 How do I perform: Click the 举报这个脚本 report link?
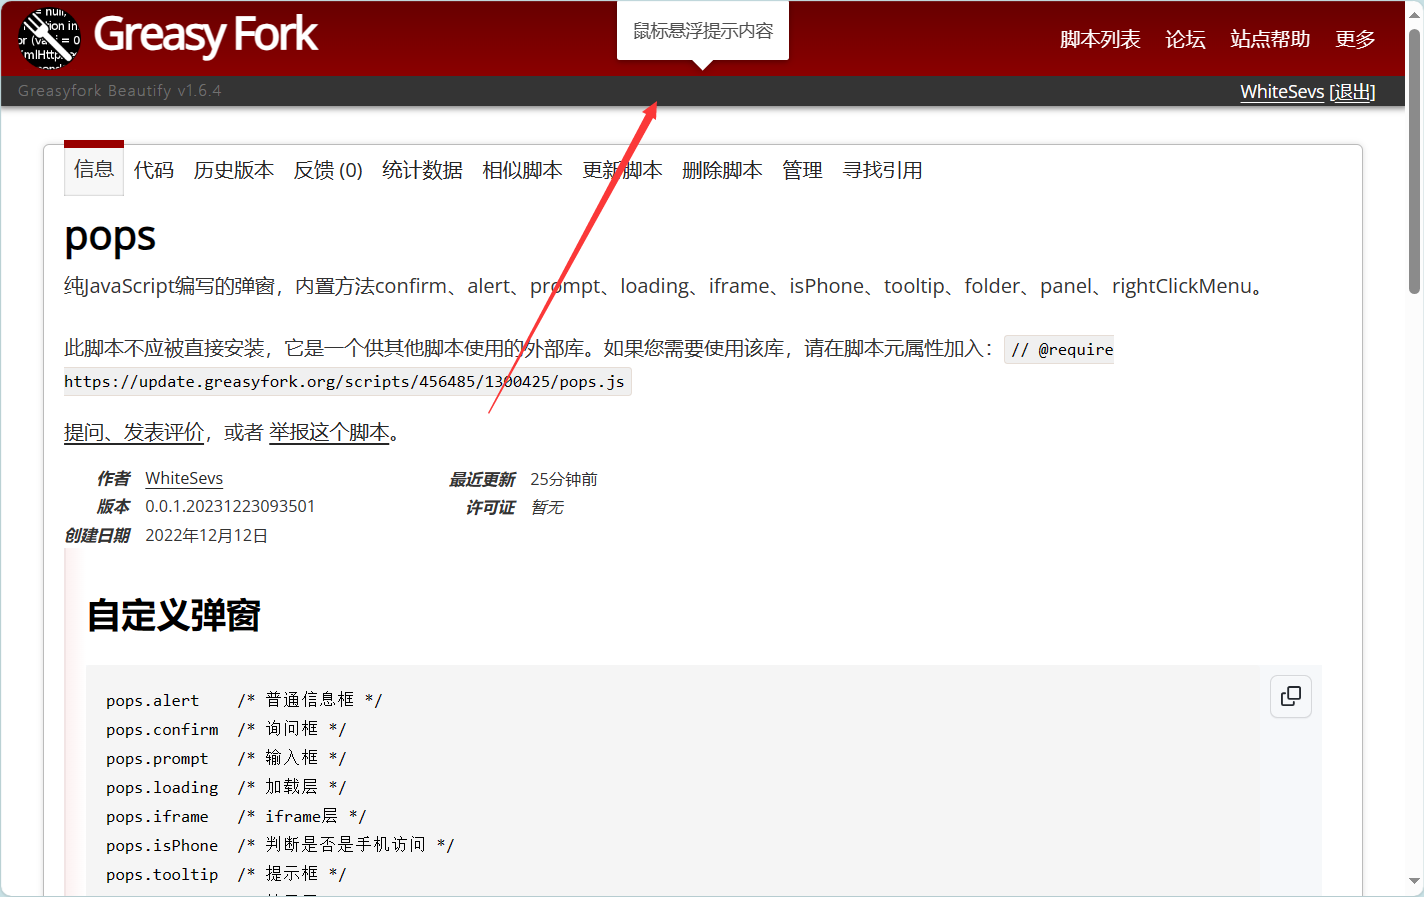(329, 432)
